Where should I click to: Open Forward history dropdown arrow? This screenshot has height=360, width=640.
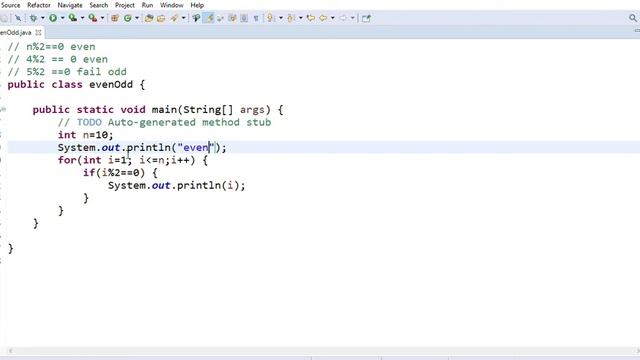point(353,18)
